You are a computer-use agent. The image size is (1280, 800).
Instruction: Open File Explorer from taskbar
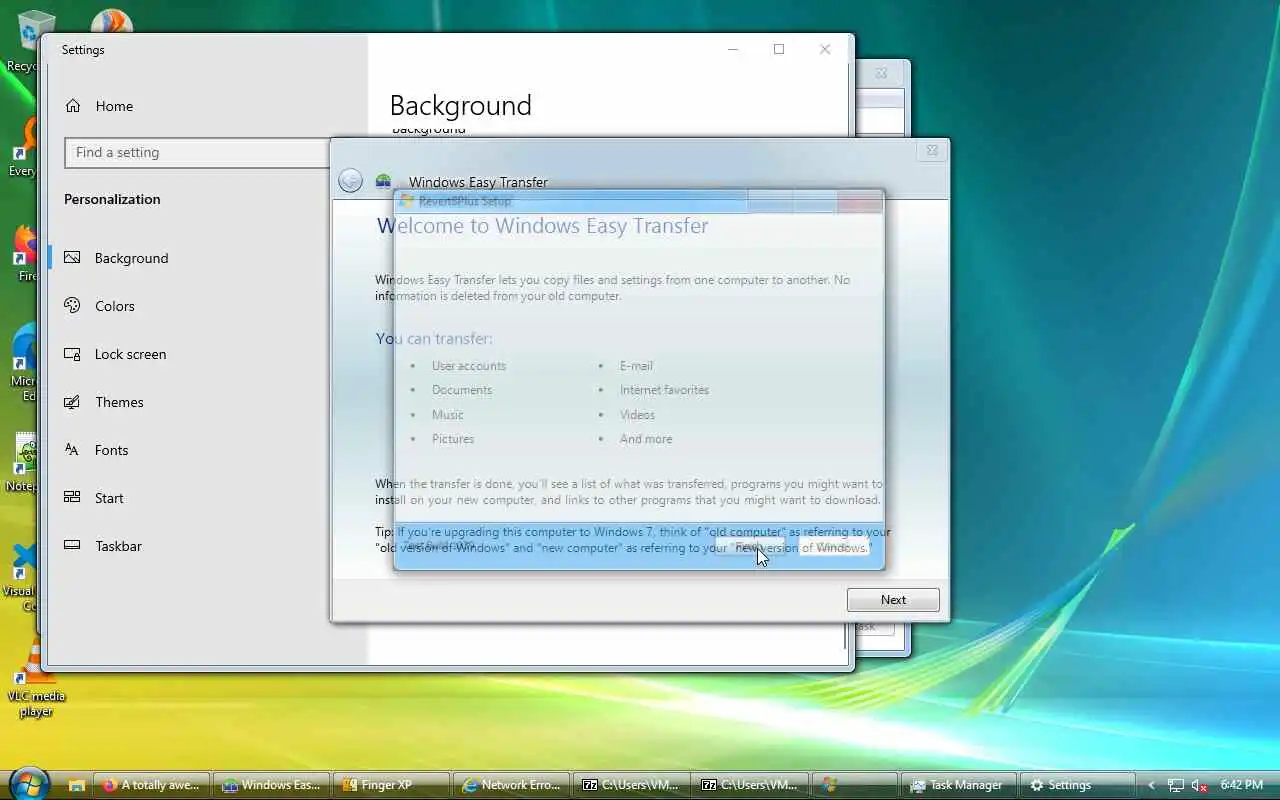pyautogui.click(x=76, y=785)
